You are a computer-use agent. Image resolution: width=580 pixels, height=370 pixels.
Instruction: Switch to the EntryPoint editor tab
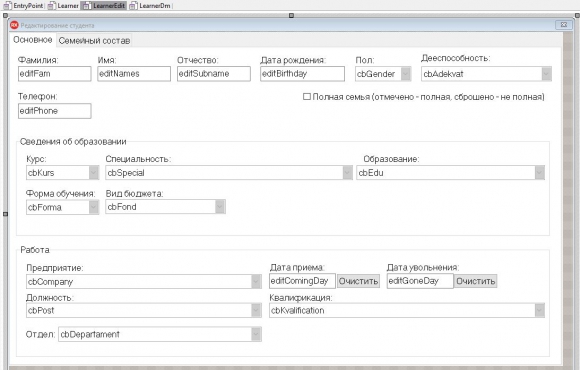[x=23, y=6]
